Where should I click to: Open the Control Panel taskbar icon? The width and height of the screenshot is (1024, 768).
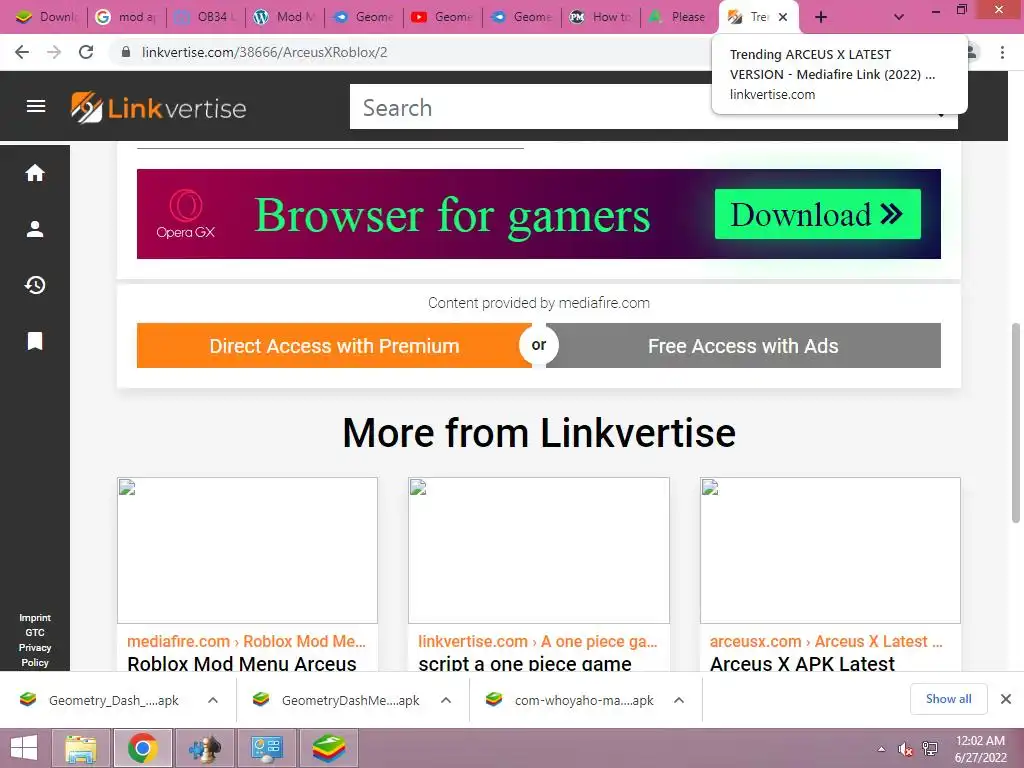(x=267, y=748)
